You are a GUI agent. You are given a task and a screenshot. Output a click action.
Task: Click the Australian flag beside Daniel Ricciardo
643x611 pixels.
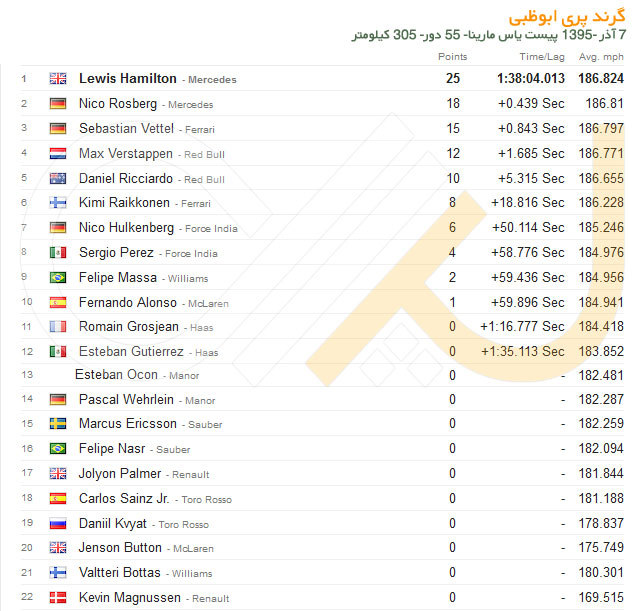pyautogui.click(x=58, y=178)
